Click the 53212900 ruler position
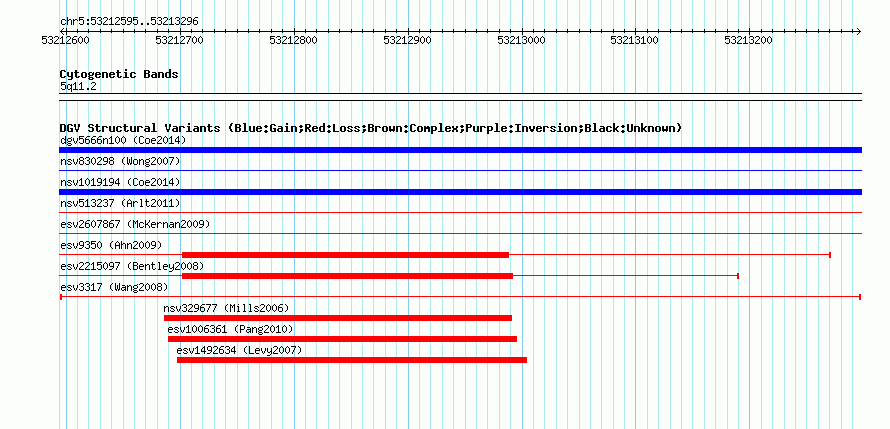The width and height of the screenshot is (890, 429). 408,40
